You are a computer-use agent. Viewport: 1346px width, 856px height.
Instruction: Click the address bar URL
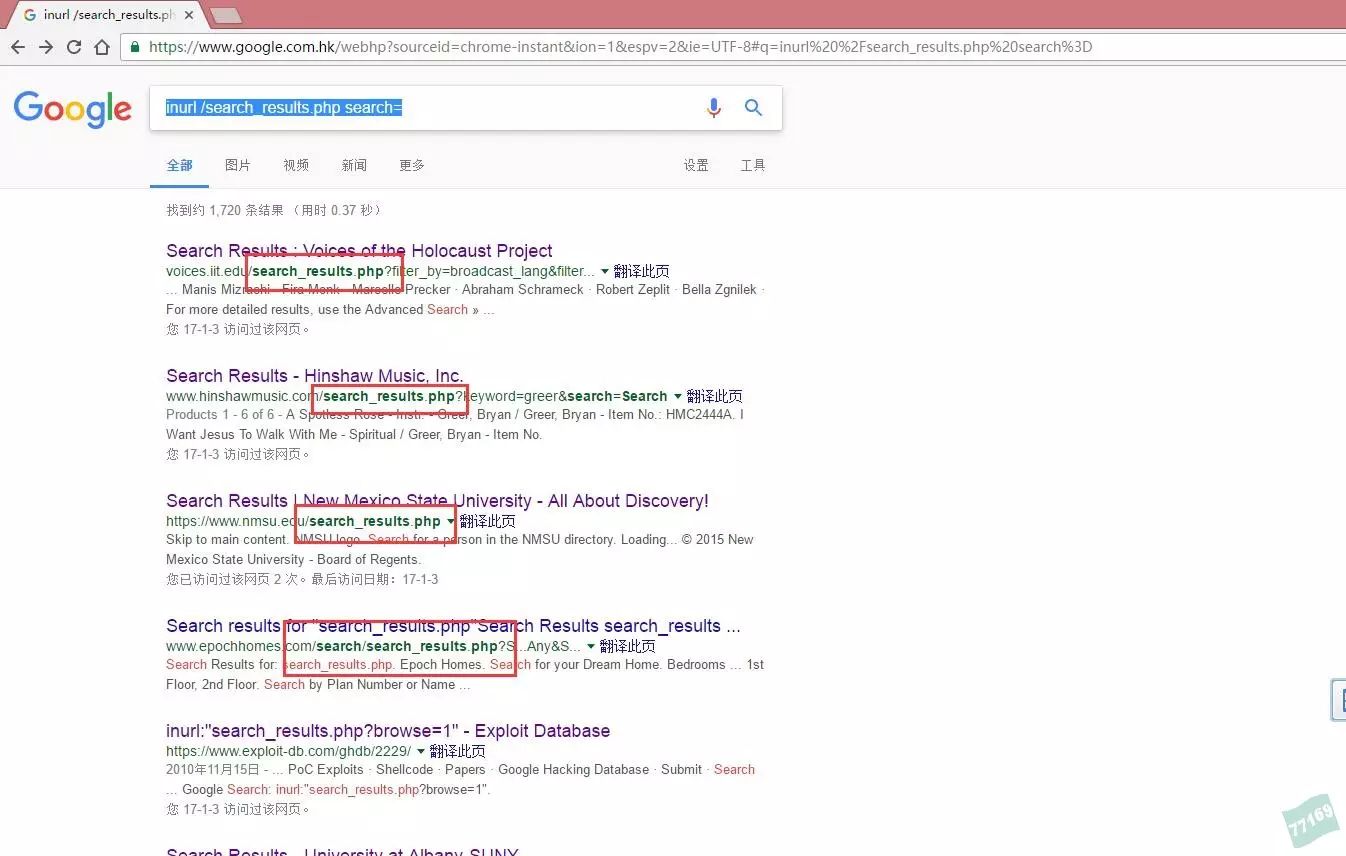coord(619,47)
